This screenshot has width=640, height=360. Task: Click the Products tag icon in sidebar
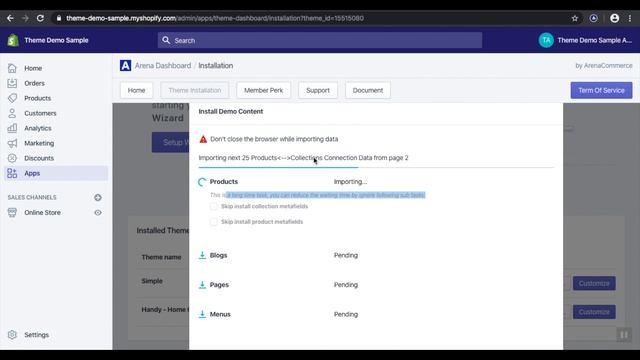[x=12, y=98]
